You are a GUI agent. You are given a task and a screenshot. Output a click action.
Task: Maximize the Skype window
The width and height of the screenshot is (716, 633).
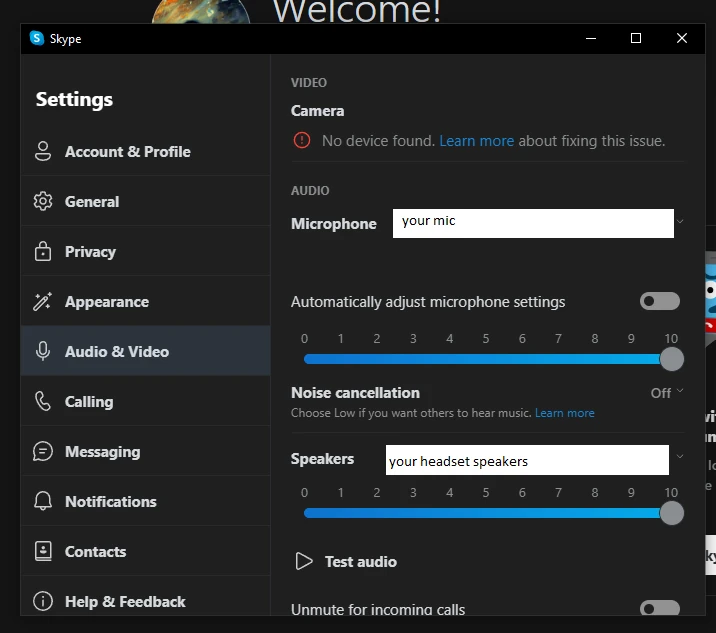point(636,38)
